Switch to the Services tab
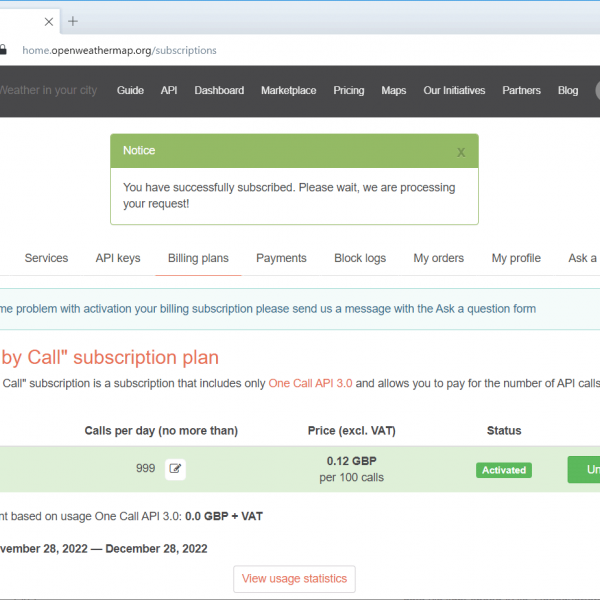 [x=46, y=258]
